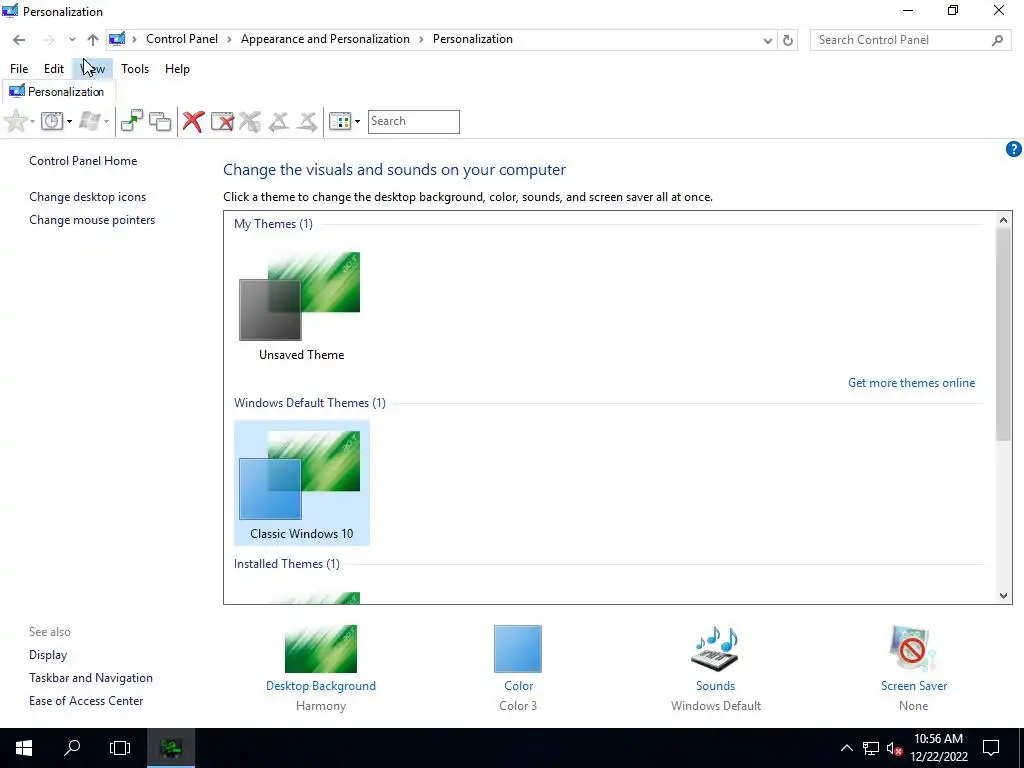This screenshot has width=1024, height=768.
Task: Show hidden tray icons chevron
Action: coord(846,748)
